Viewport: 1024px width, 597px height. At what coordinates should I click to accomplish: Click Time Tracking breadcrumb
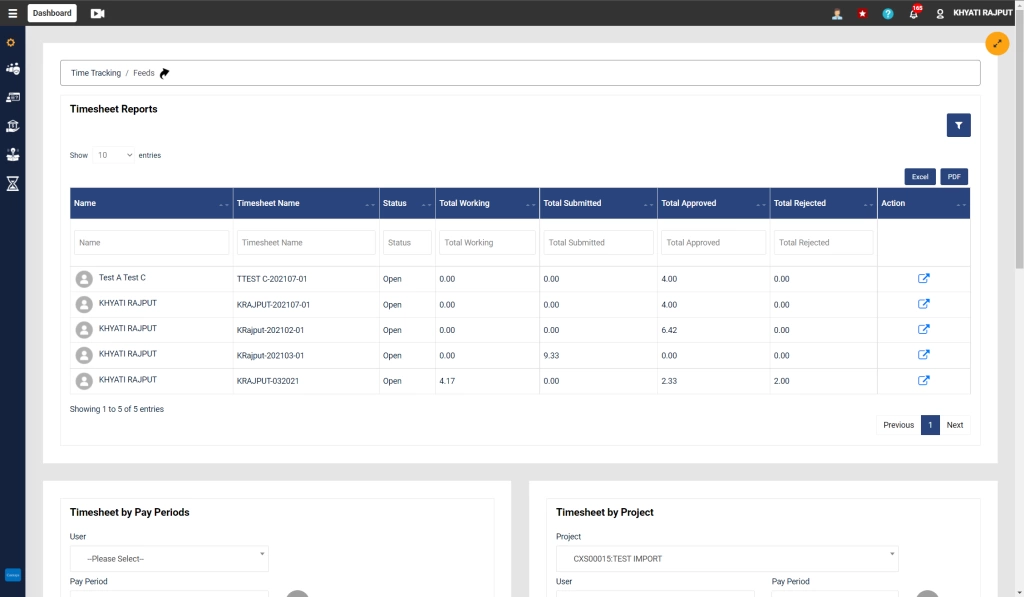coord(96,73)
